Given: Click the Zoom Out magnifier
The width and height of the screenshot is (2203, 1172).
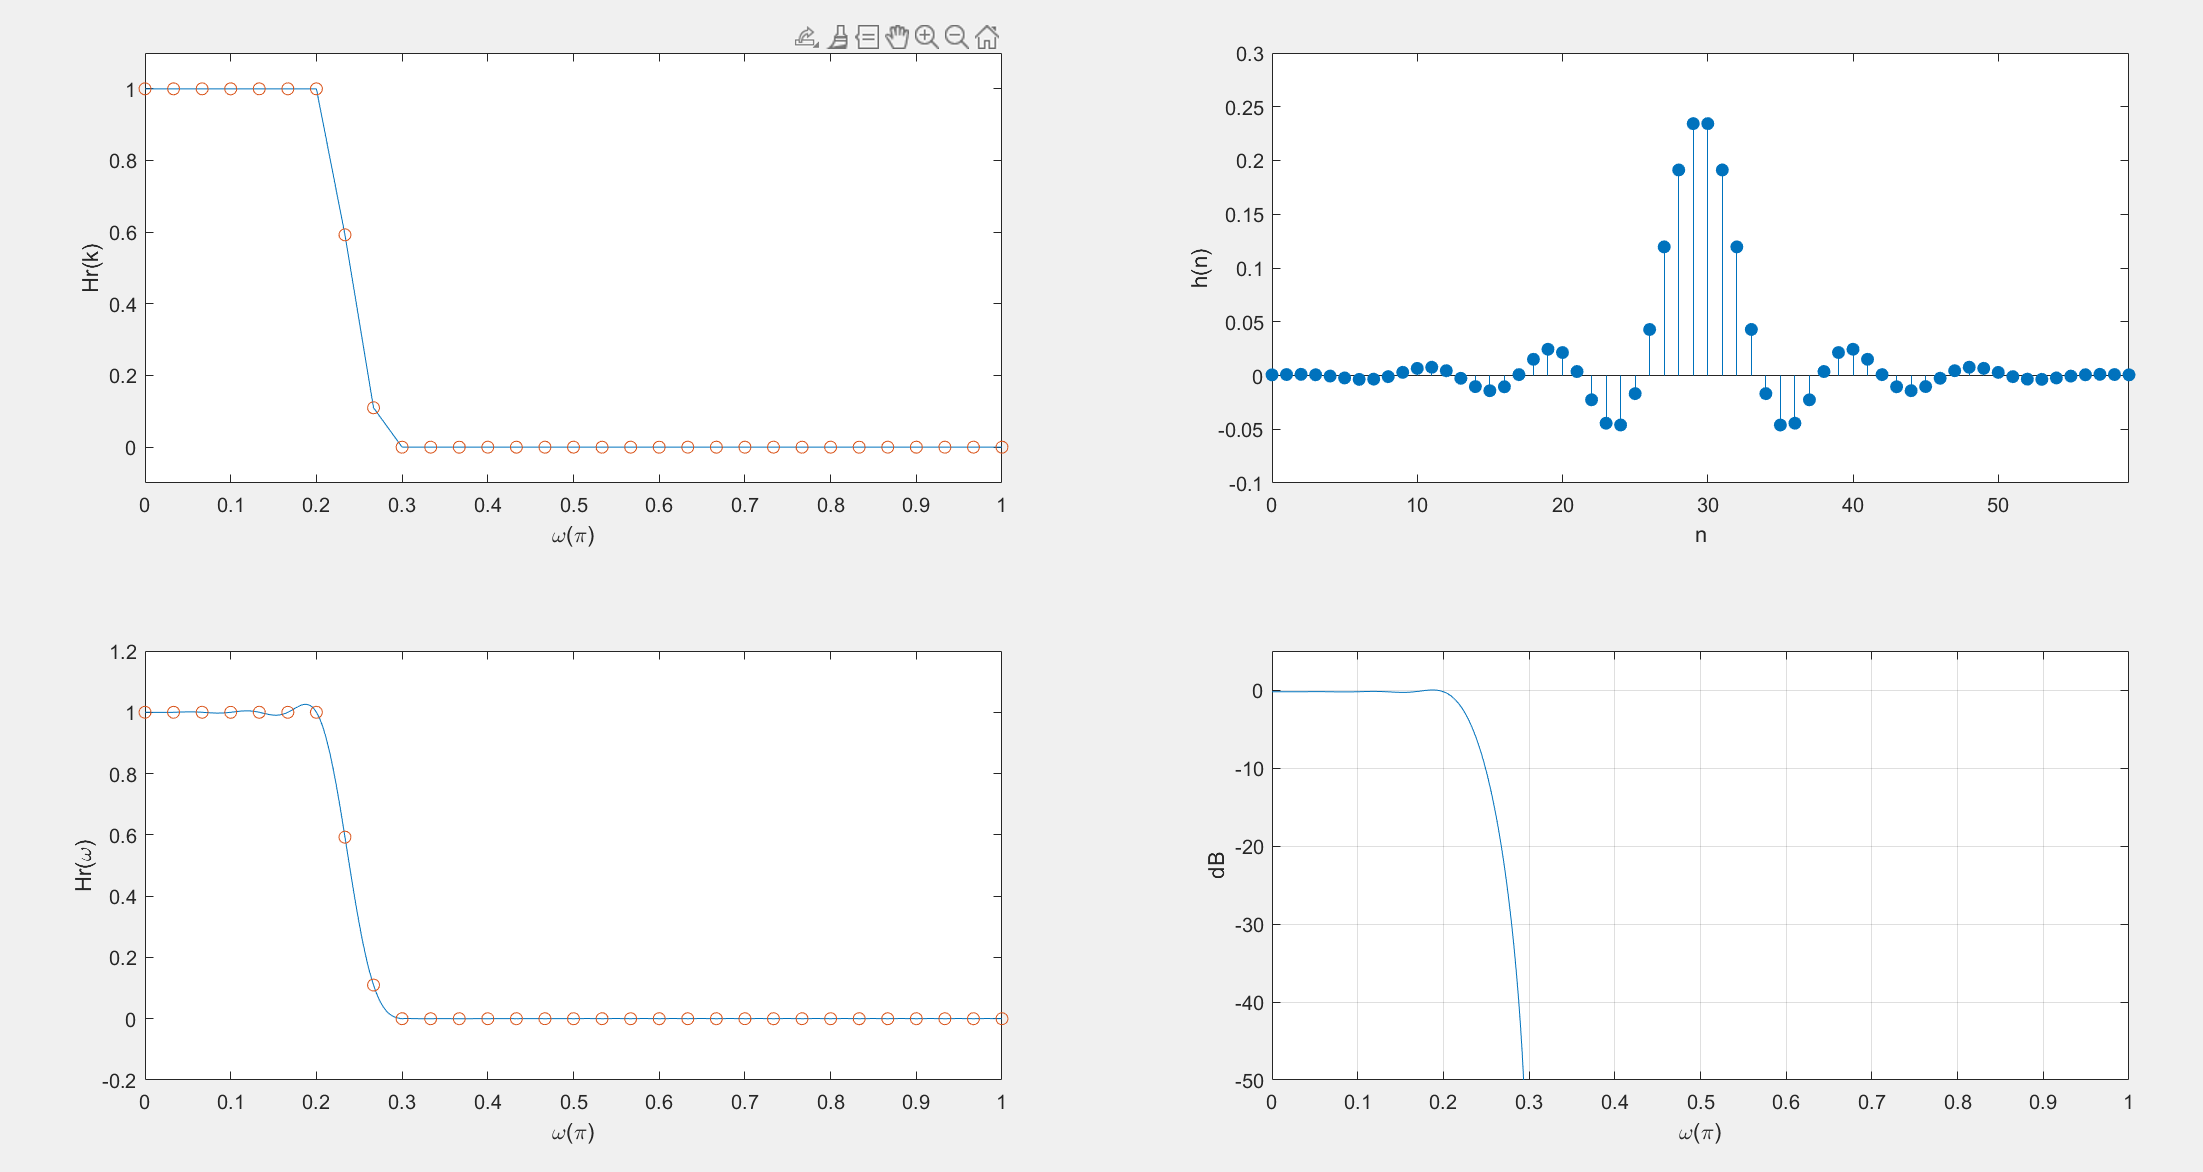Looking at the screenshot, I should [957, 38].
